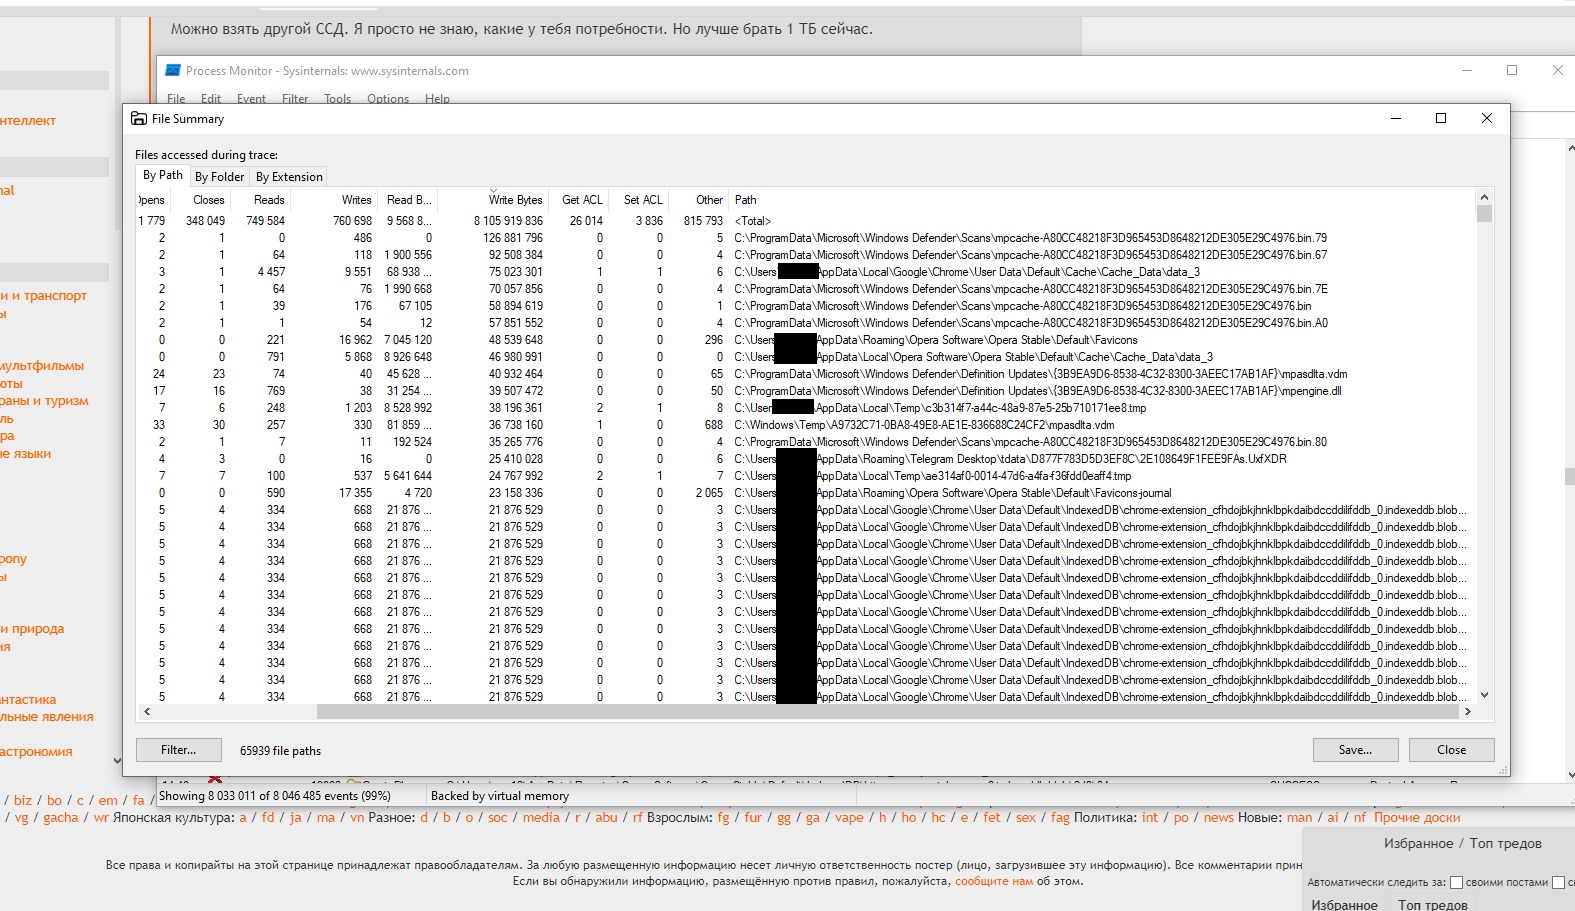Click the '65939 file paths' label
1575x911 pixels.
(x=280, y=751)
